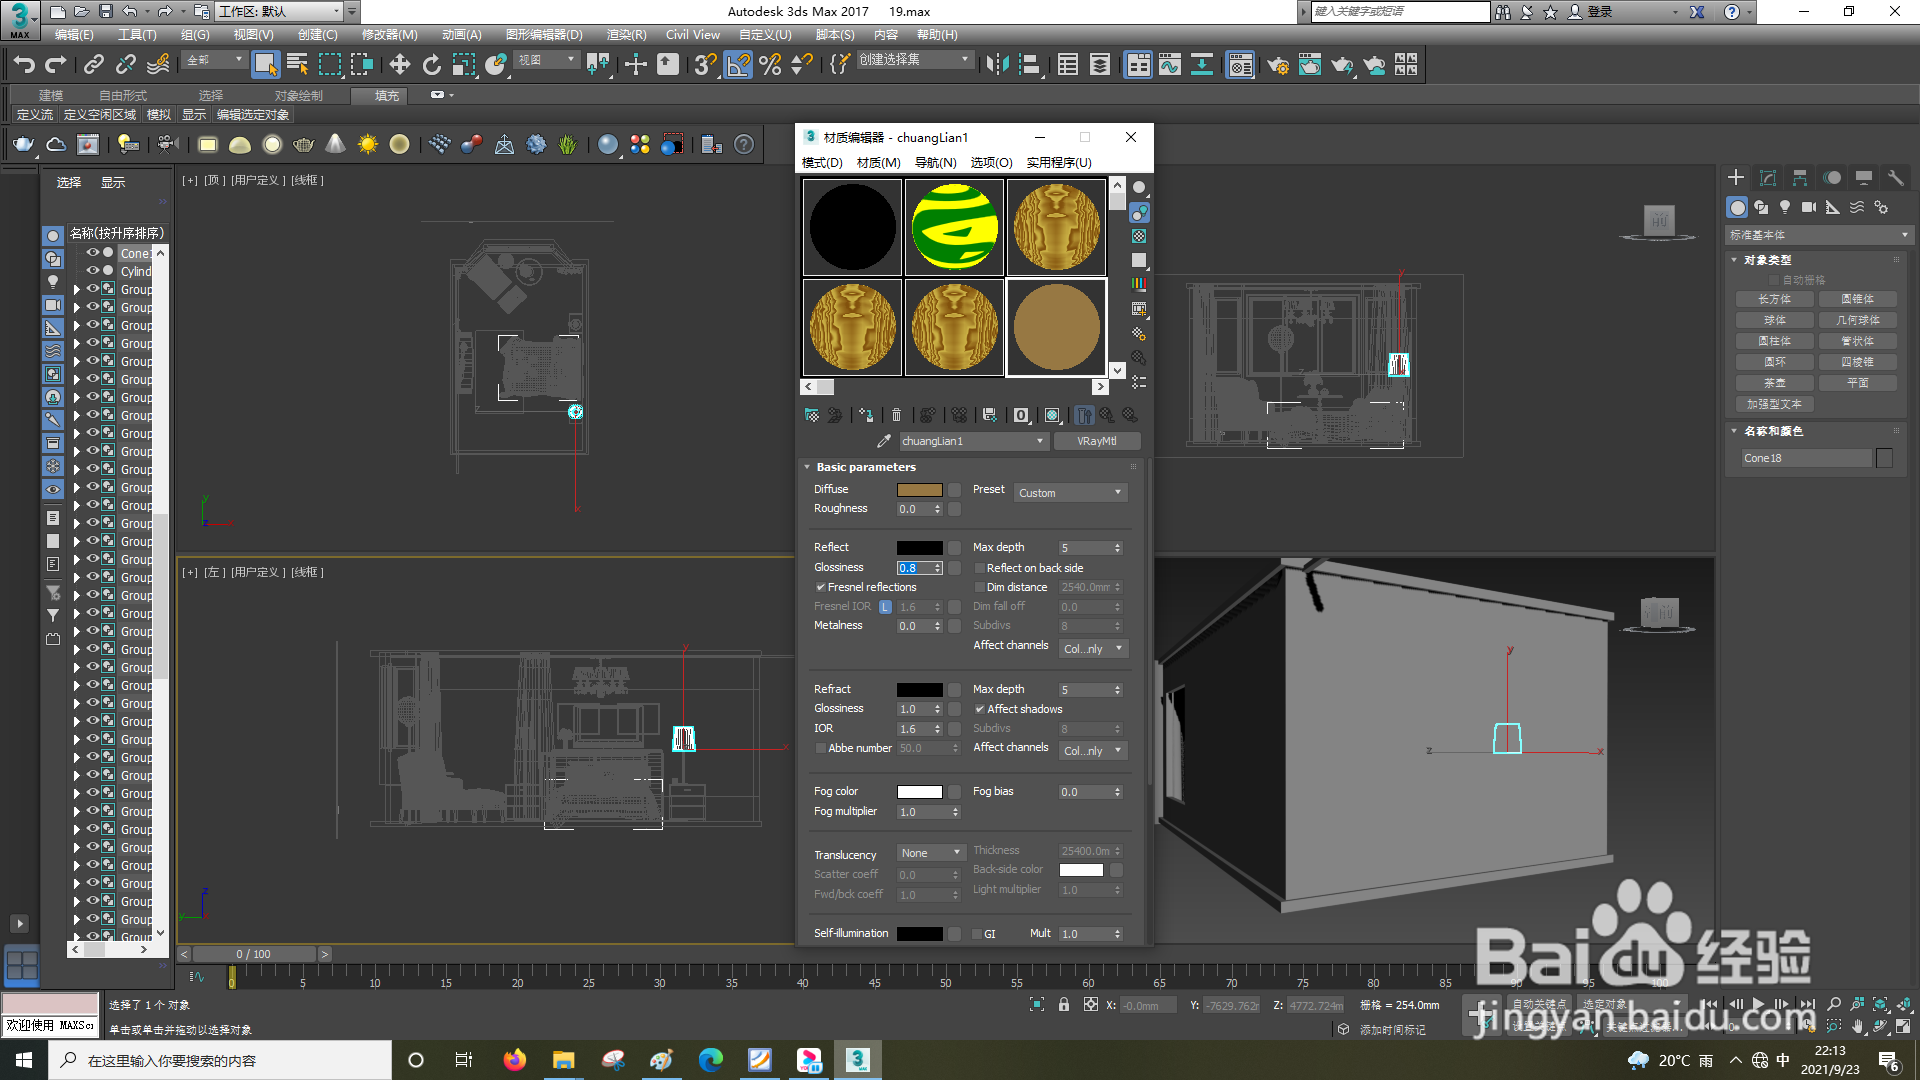1920x1082 pixels.
Task: Enable Reflect on back side
Action: tap(980, 568)
